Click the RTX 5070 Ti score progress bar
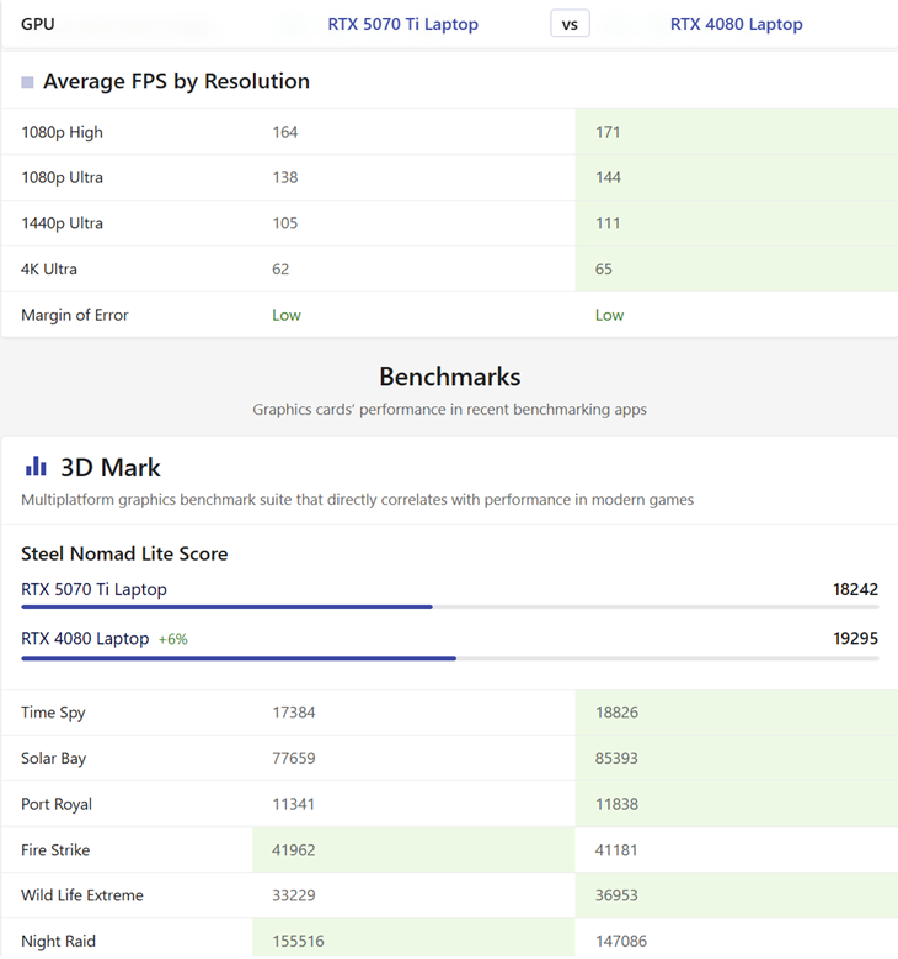The height and width of the screenshot is (959, 898). (450, 607)
